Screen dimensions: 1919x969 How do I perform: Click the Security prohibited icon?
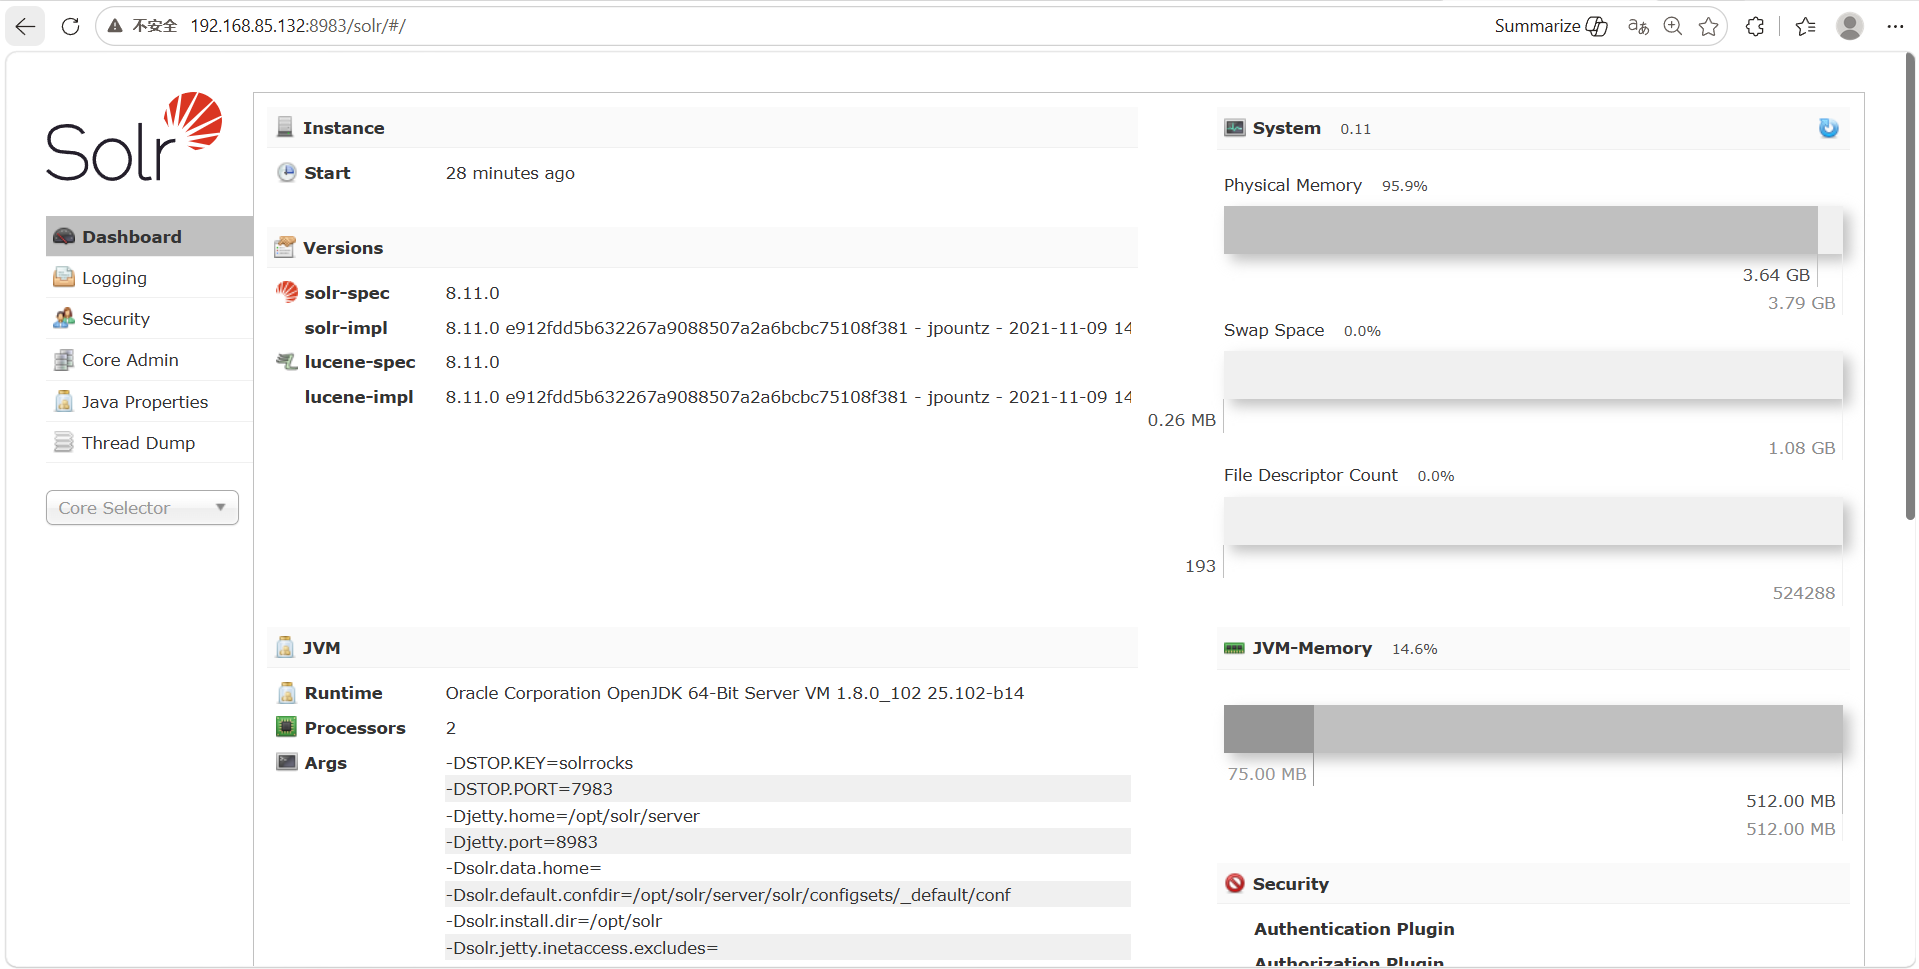(x=1235, y=884)
